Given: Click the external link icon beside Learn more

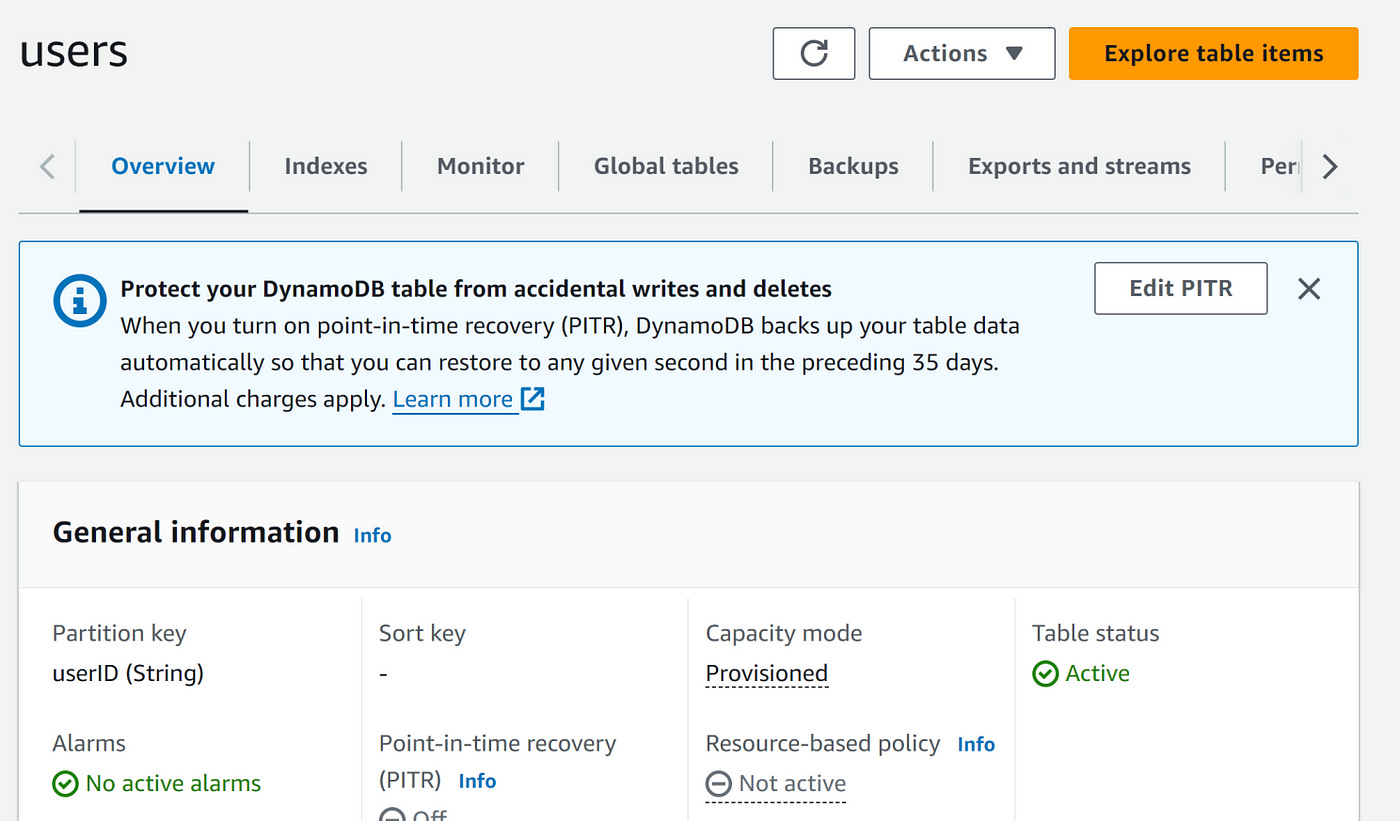Looking at the screenshot, I should pyautogui.click(x=533, y=398).
